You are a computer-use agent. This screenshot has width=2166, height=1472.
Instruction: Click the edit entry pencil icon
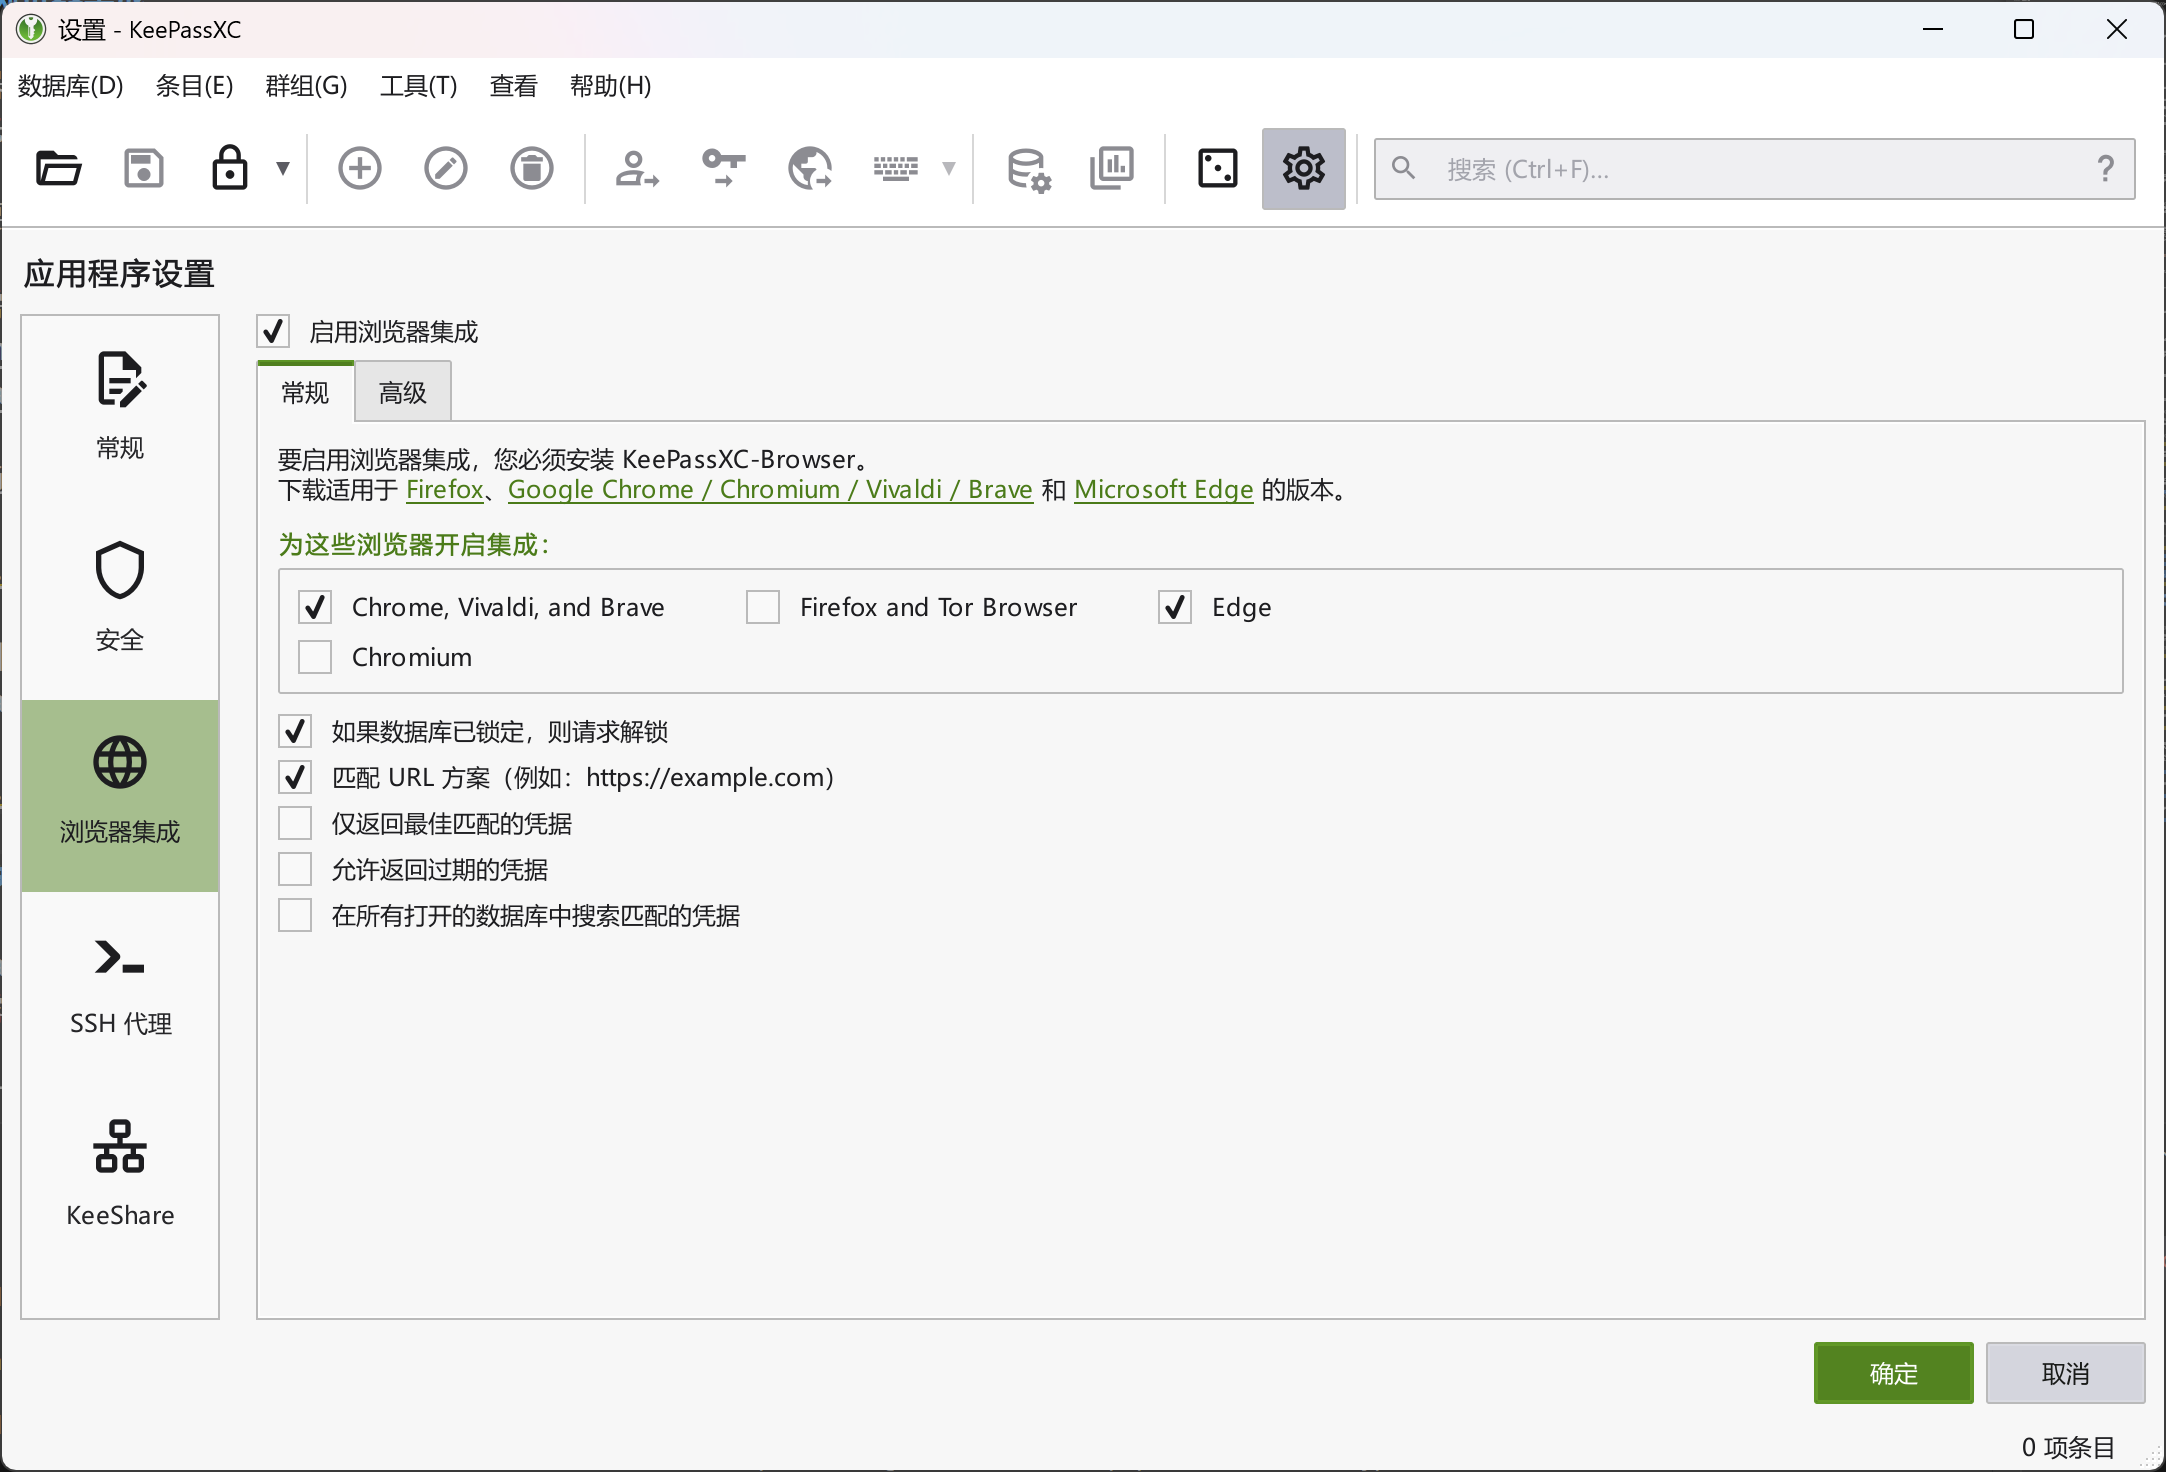tap(446, 168)
